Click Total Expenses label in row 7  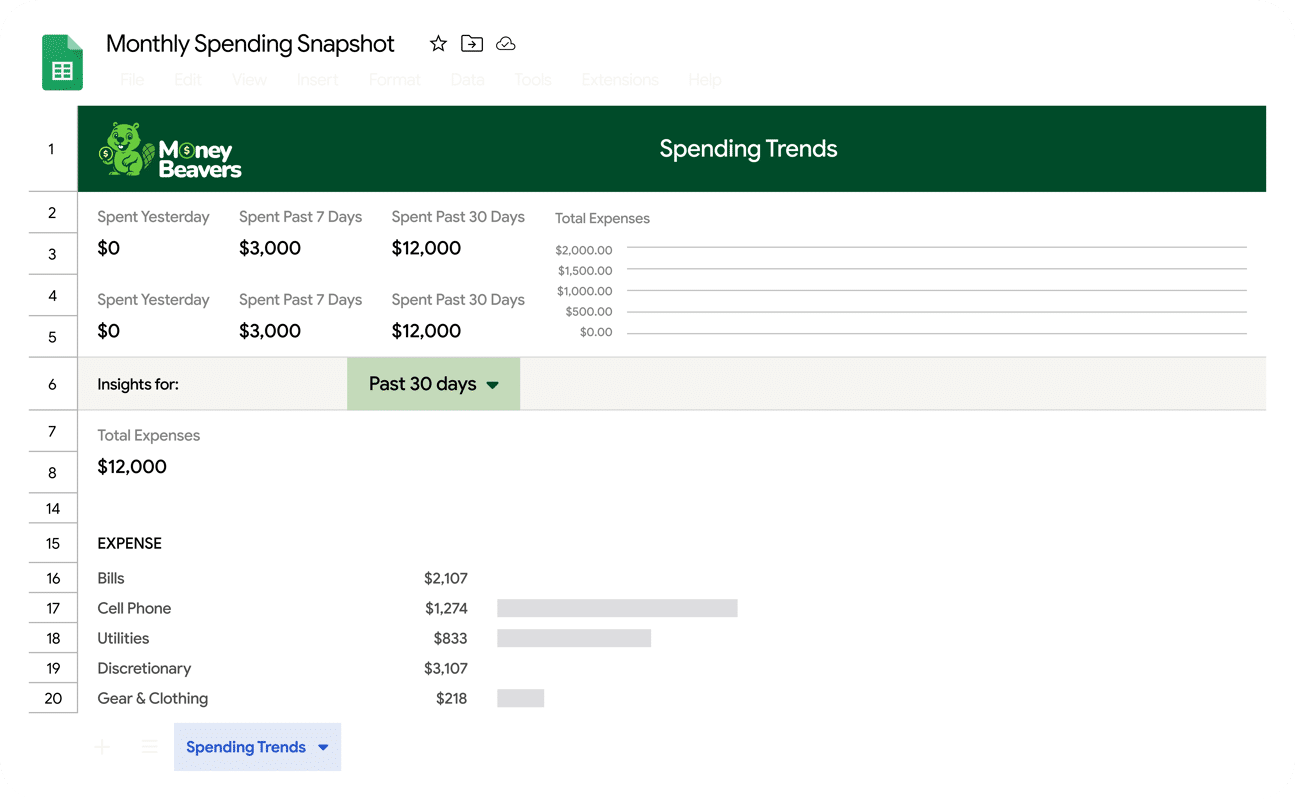148,435
